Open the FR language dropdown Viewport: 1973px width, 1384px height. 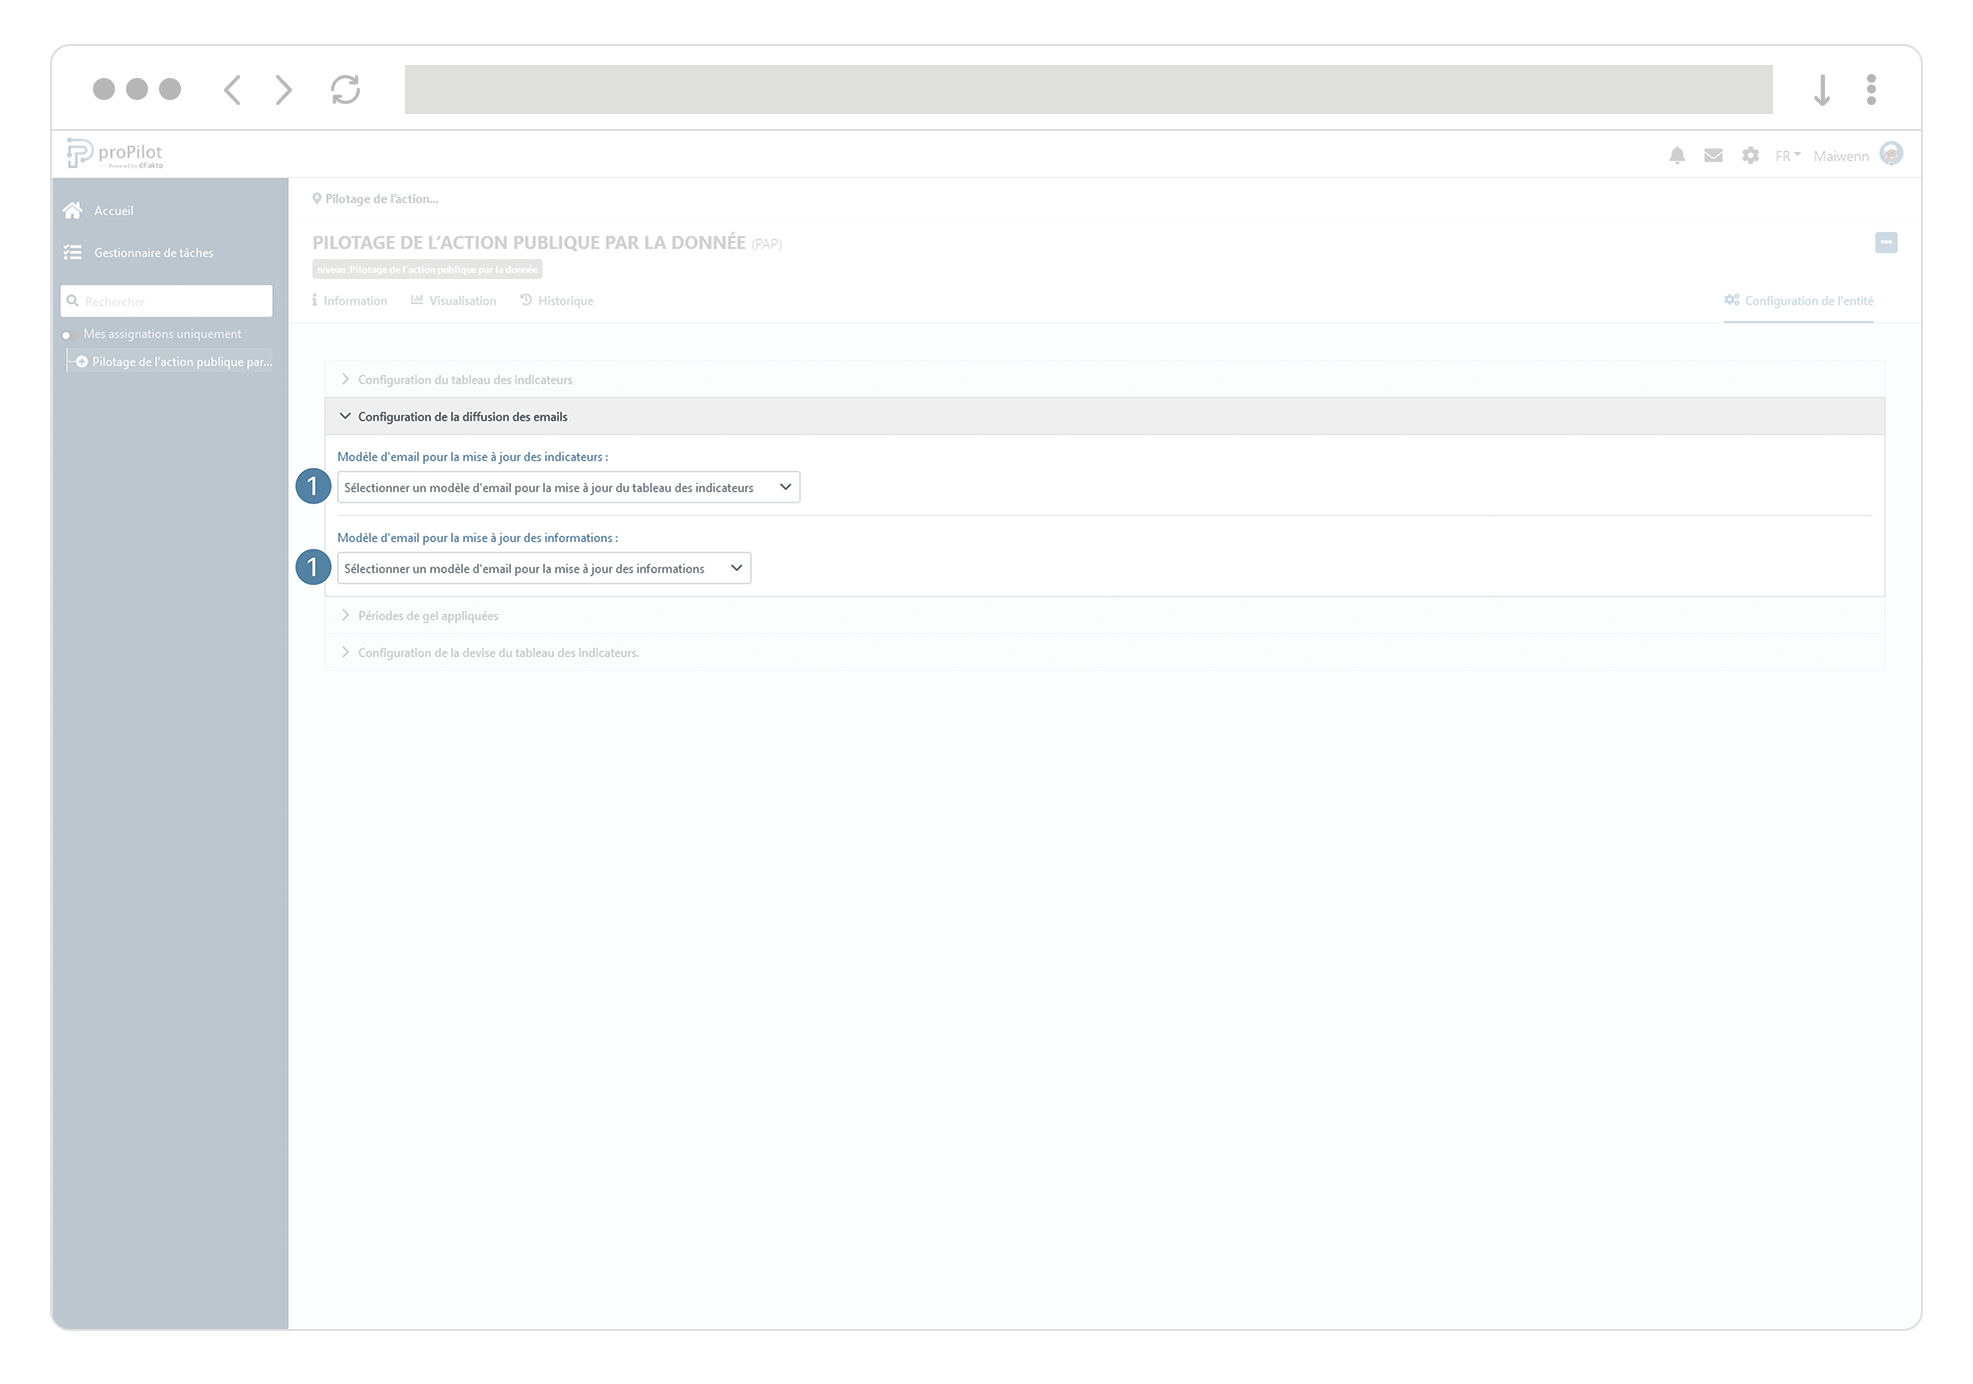click(x=1787, y=155)
